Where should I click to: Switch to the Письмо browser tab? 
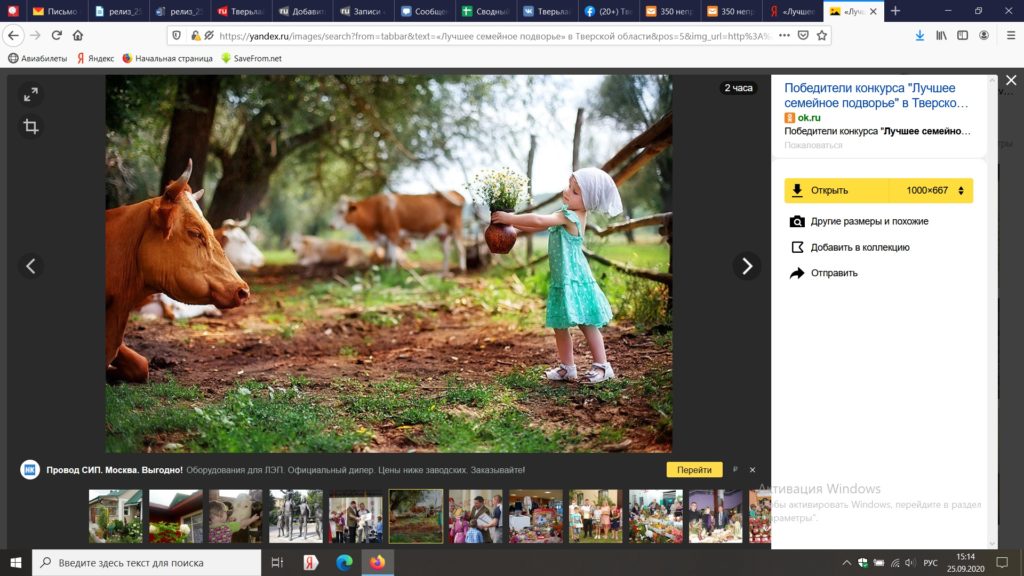54,11
